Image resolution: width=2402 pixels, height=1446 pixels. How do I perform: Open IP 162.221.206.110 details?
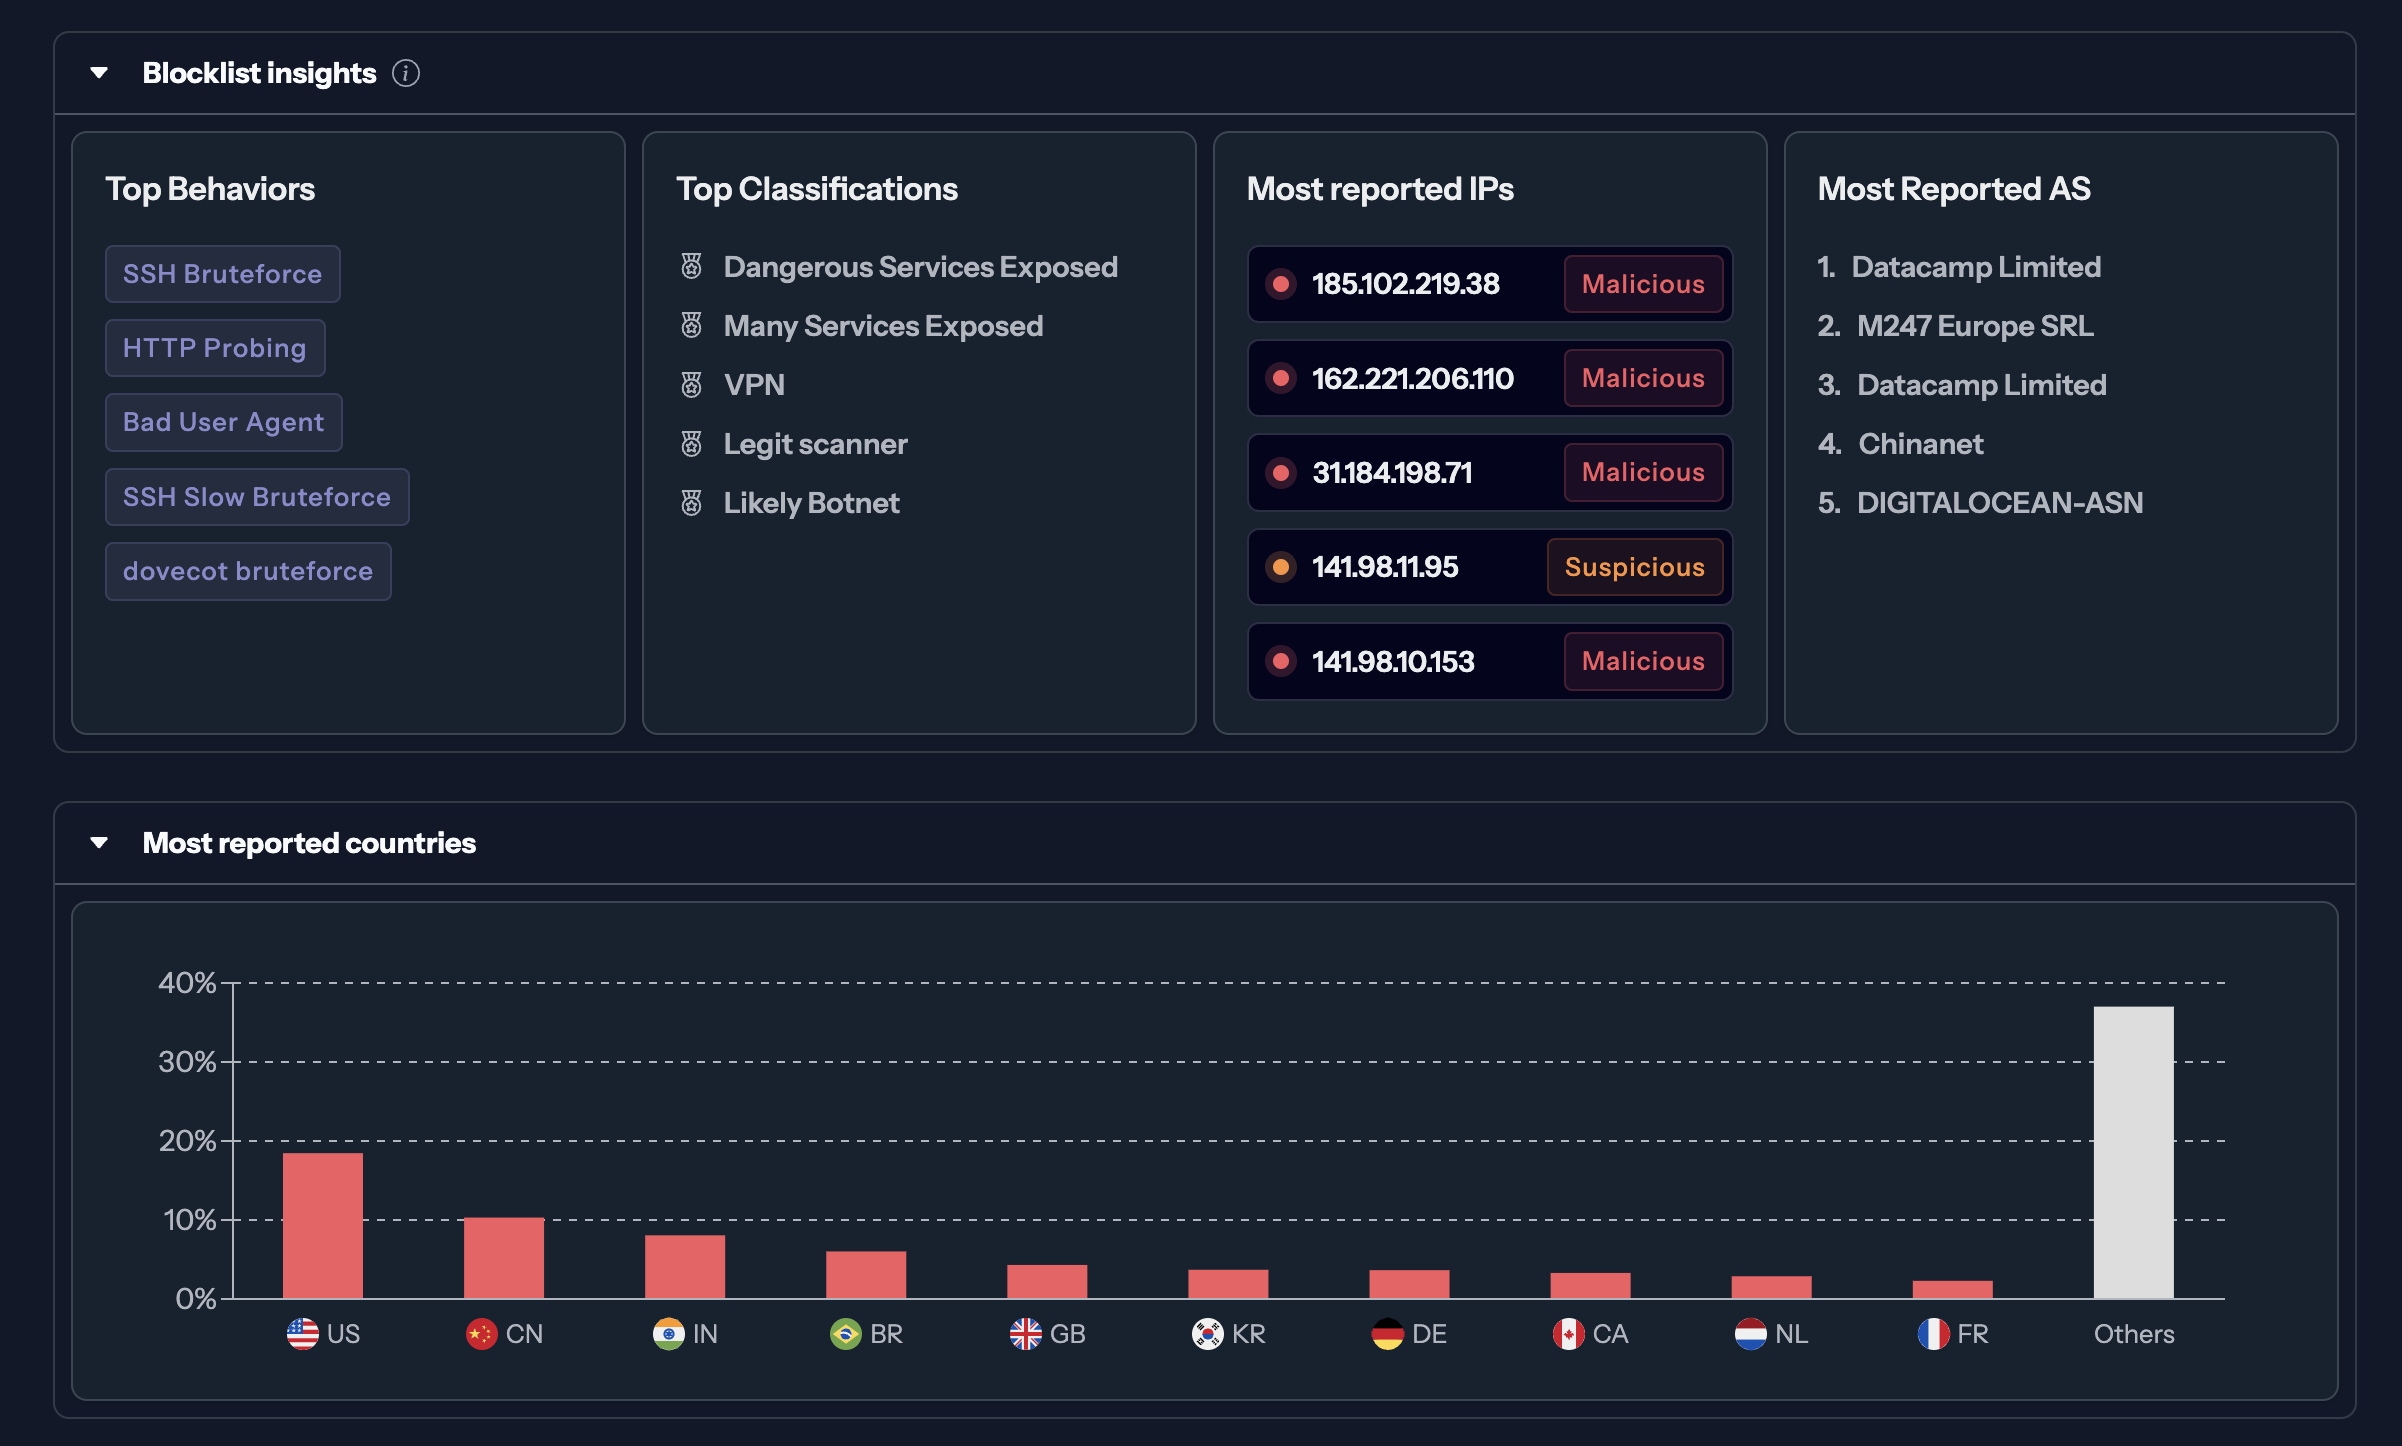click(x=1412, y=378)
